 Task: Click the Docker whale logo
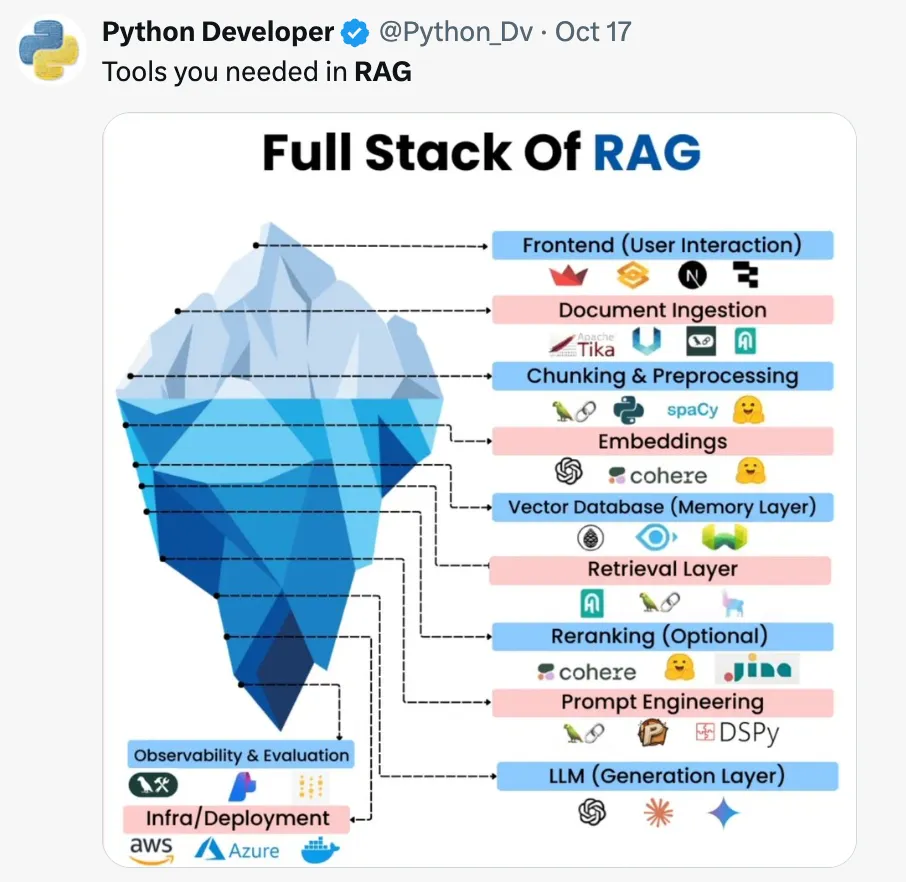(321, 850)
